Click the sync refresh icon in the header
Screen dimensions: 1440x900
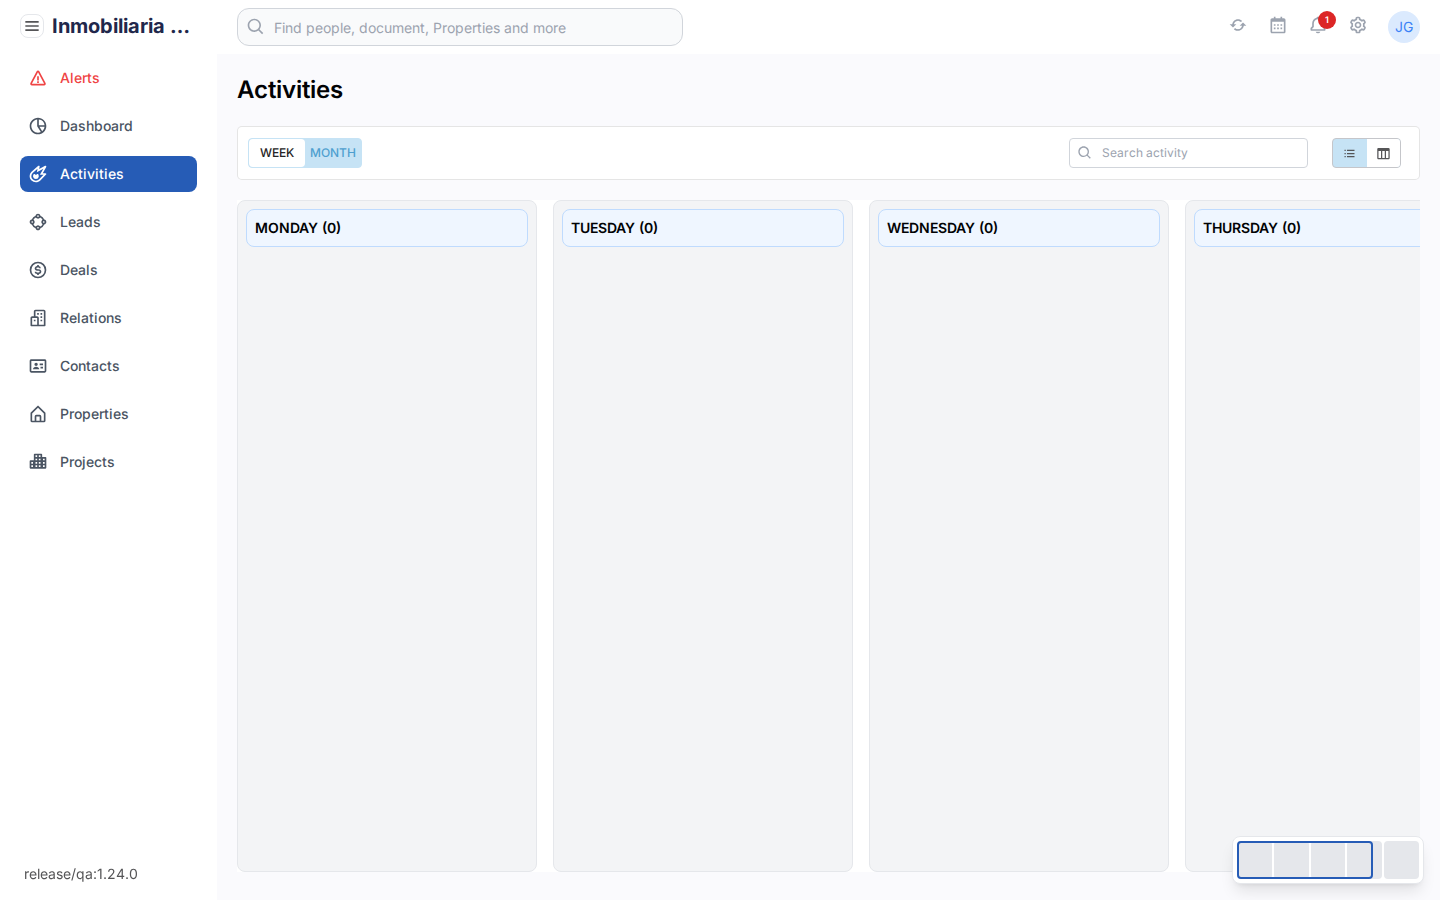coord(1238,25)
